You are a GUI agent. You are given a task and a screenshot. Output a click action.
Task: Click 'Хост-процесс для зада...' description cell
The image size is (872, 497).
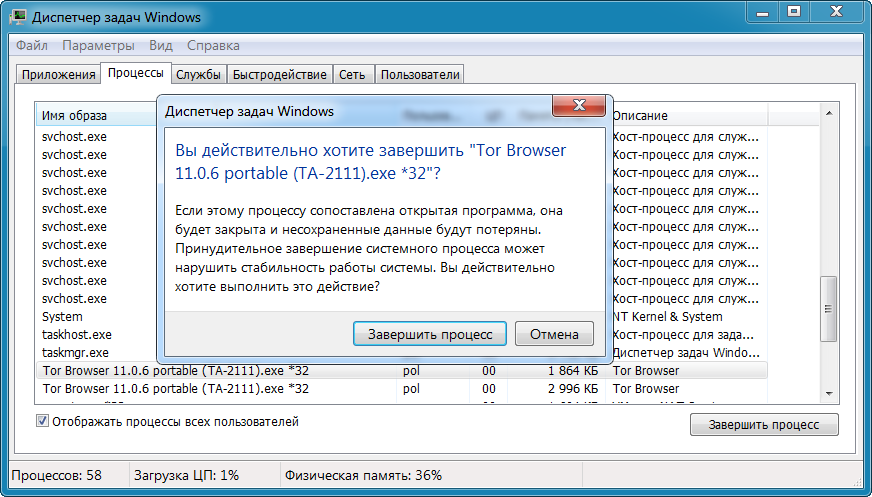point(683,335)
